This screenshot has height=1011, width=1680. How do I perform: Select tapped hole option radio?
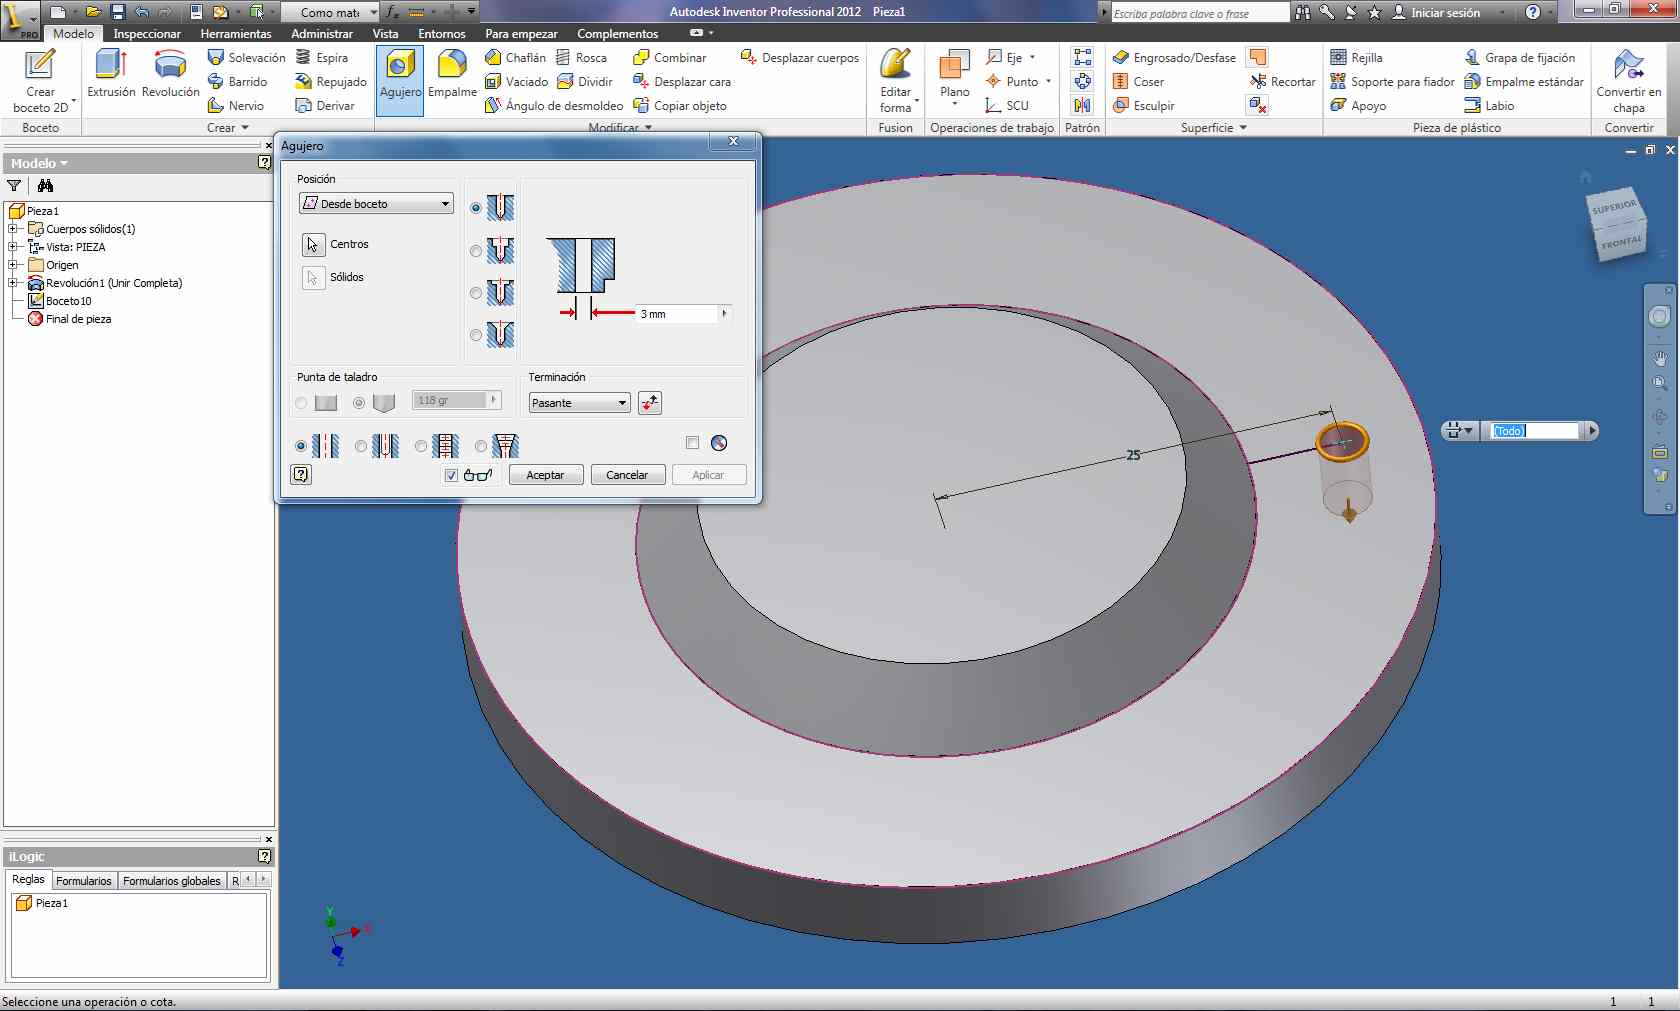click(x=421, y=446)
